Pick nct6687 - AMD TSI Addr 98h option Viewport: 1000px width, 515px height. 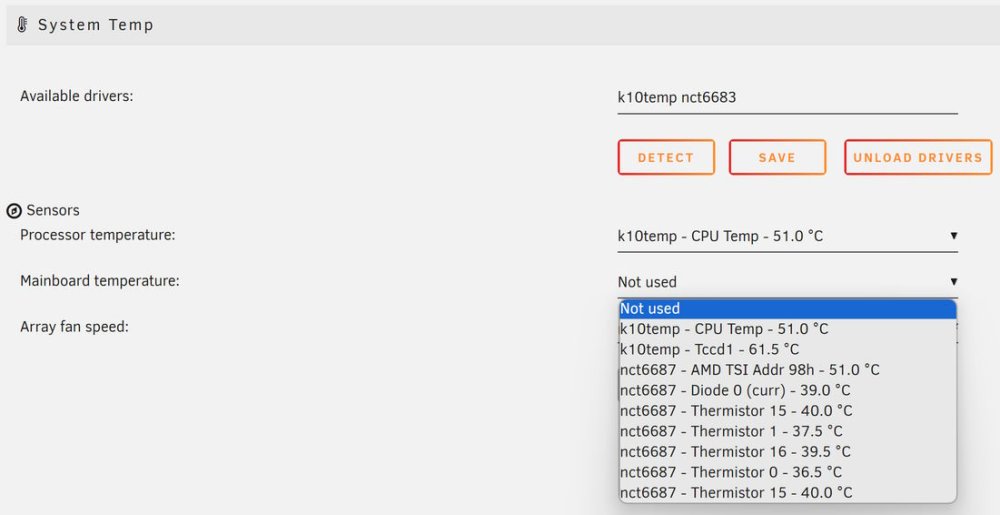788,370
